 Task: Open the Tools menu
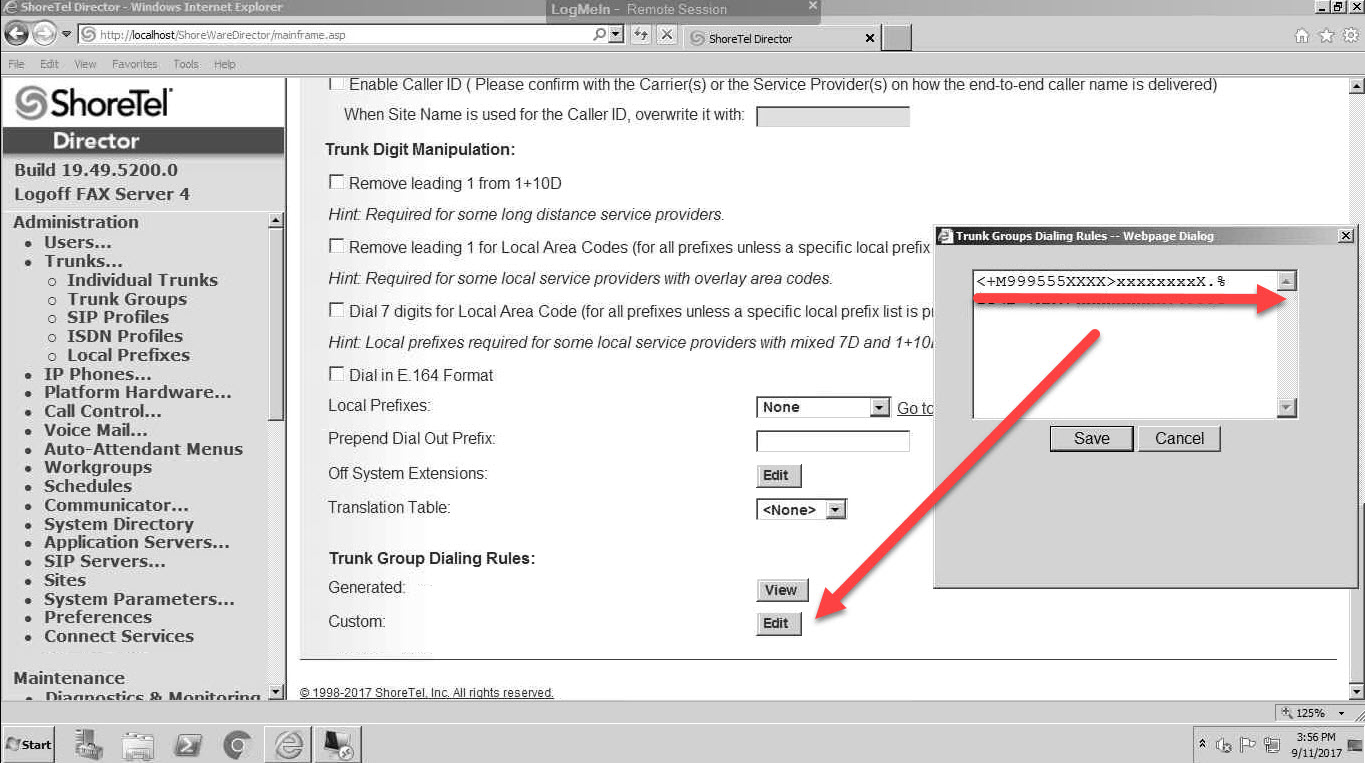coord(186,64)
